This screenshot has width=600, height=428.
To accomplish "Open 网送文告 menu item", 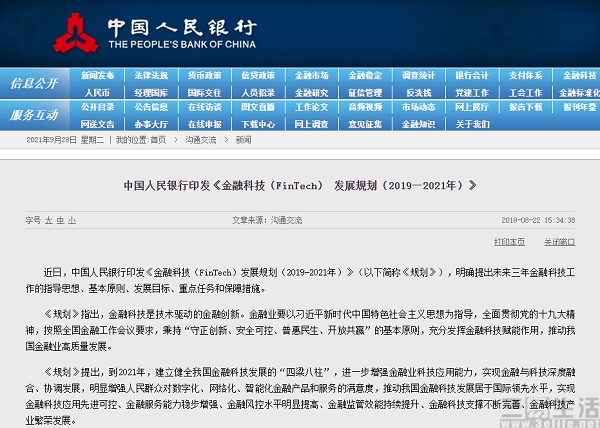I will tap(97, 124).
